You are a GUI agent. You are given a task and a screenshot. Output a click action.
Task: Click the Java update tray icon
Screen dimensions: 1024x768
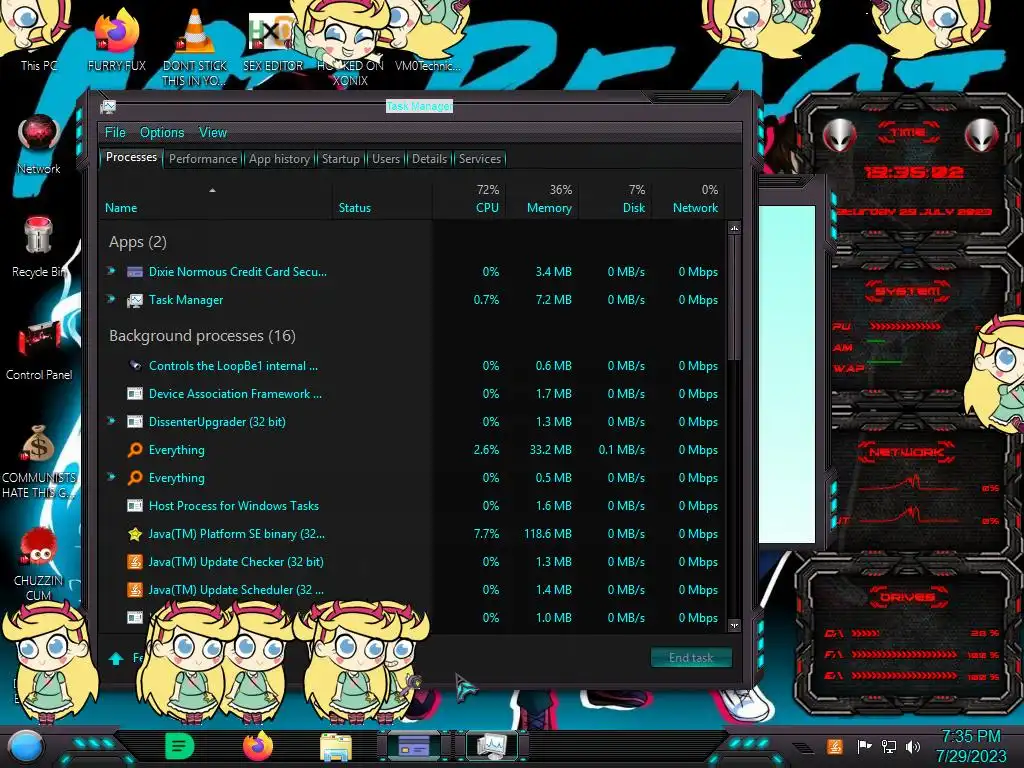pyautogui.click(x=834, y=746)
